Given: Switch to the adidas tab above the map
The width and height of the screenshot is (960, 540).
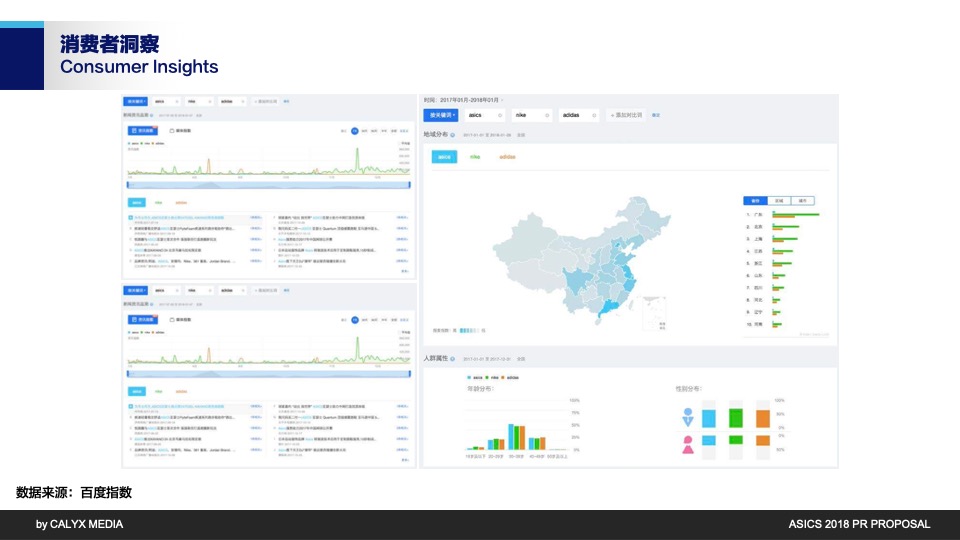Looking at the screenshot, I should pos(506,157).
